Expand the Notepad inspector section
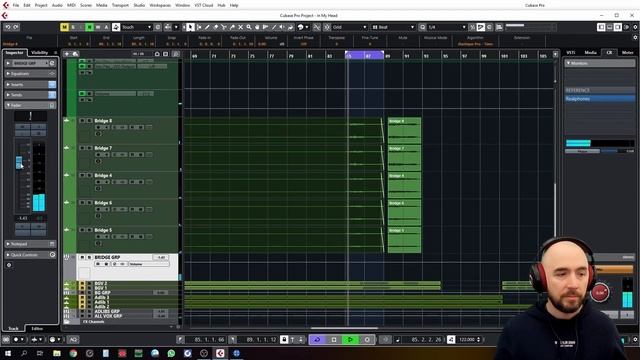 point(30,244)
